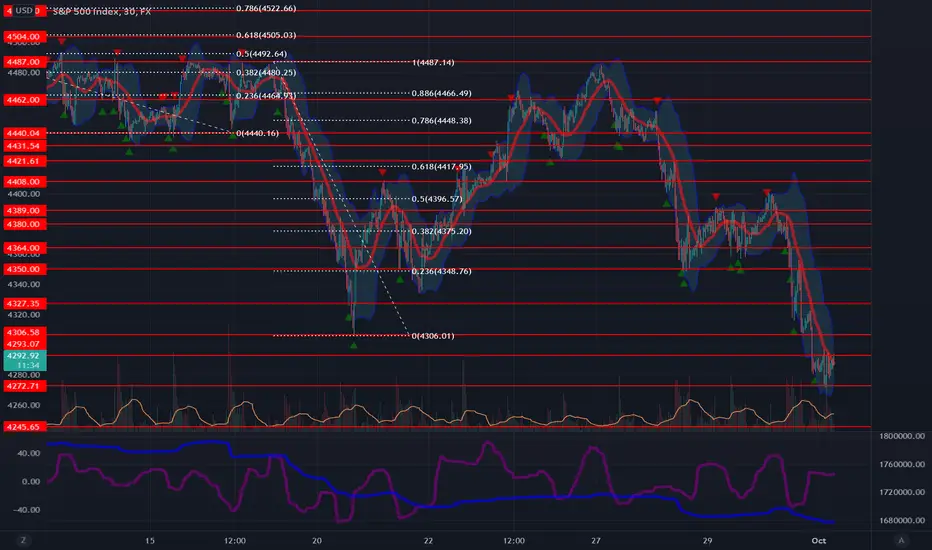This screenshot has height=550, width=932.
Task: Toggle the A auto-scale button
Action: coord(901,540)
